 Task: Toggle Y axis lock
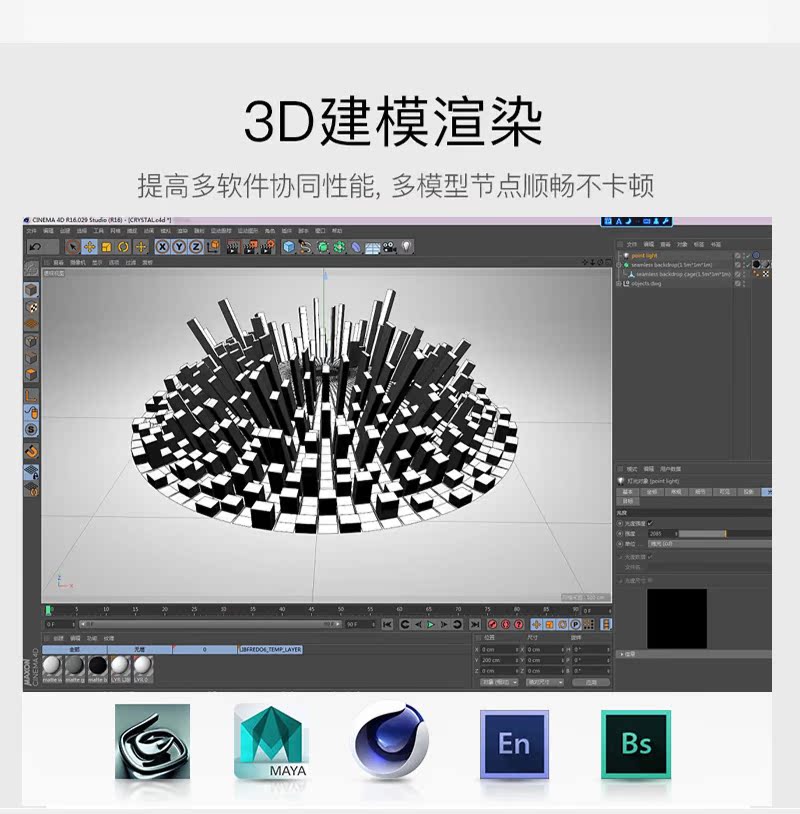[x=179, y=247]
